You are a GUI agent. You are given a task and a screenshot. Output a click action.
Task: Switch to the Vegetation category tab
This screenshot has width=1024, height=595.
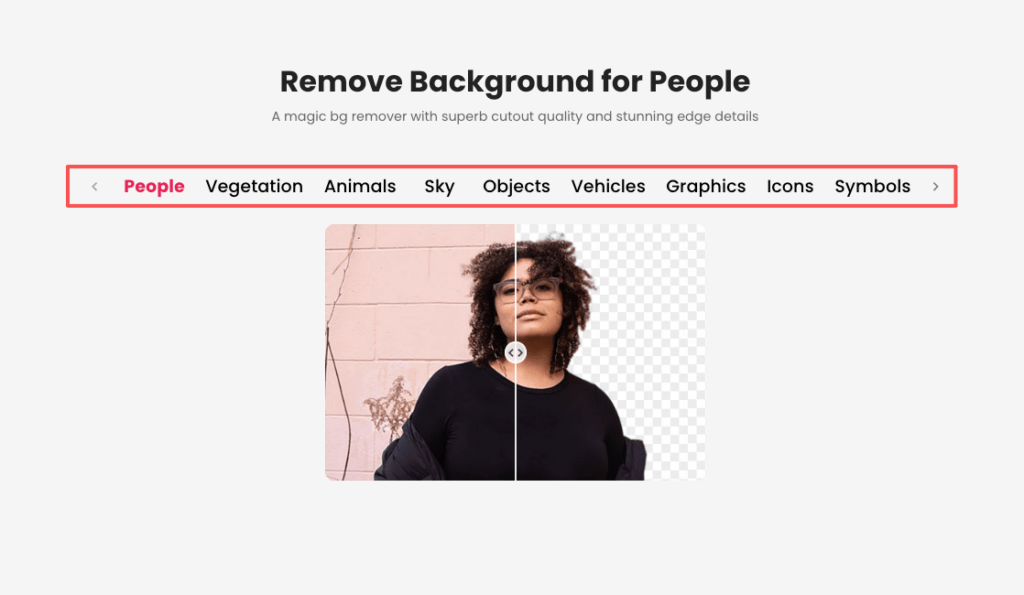[x=254, y=187]
